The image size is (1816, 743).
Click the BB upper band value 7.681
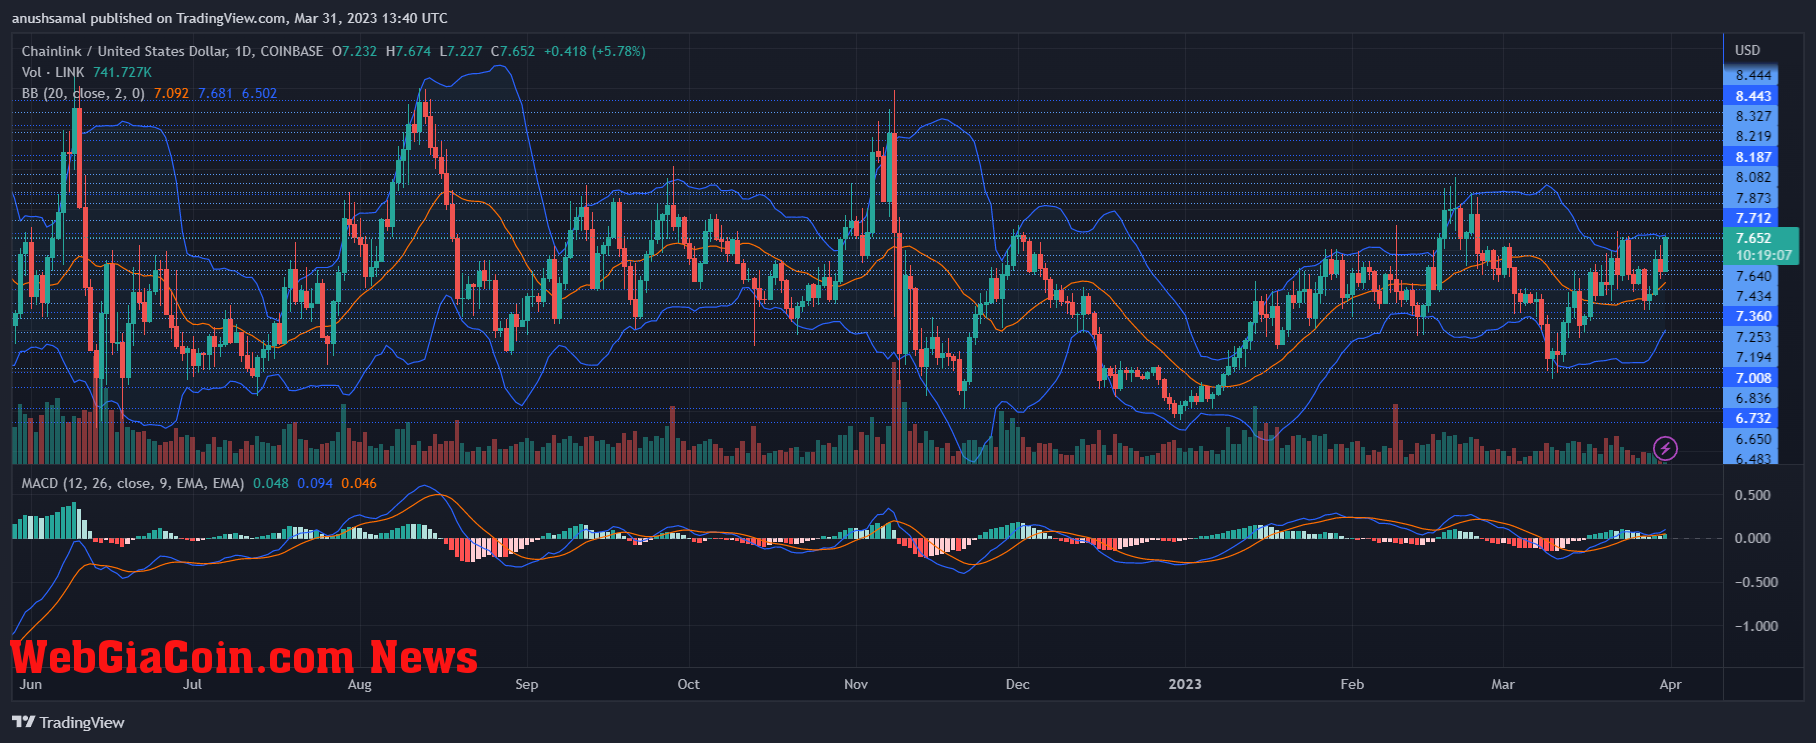tap(215, 93)
